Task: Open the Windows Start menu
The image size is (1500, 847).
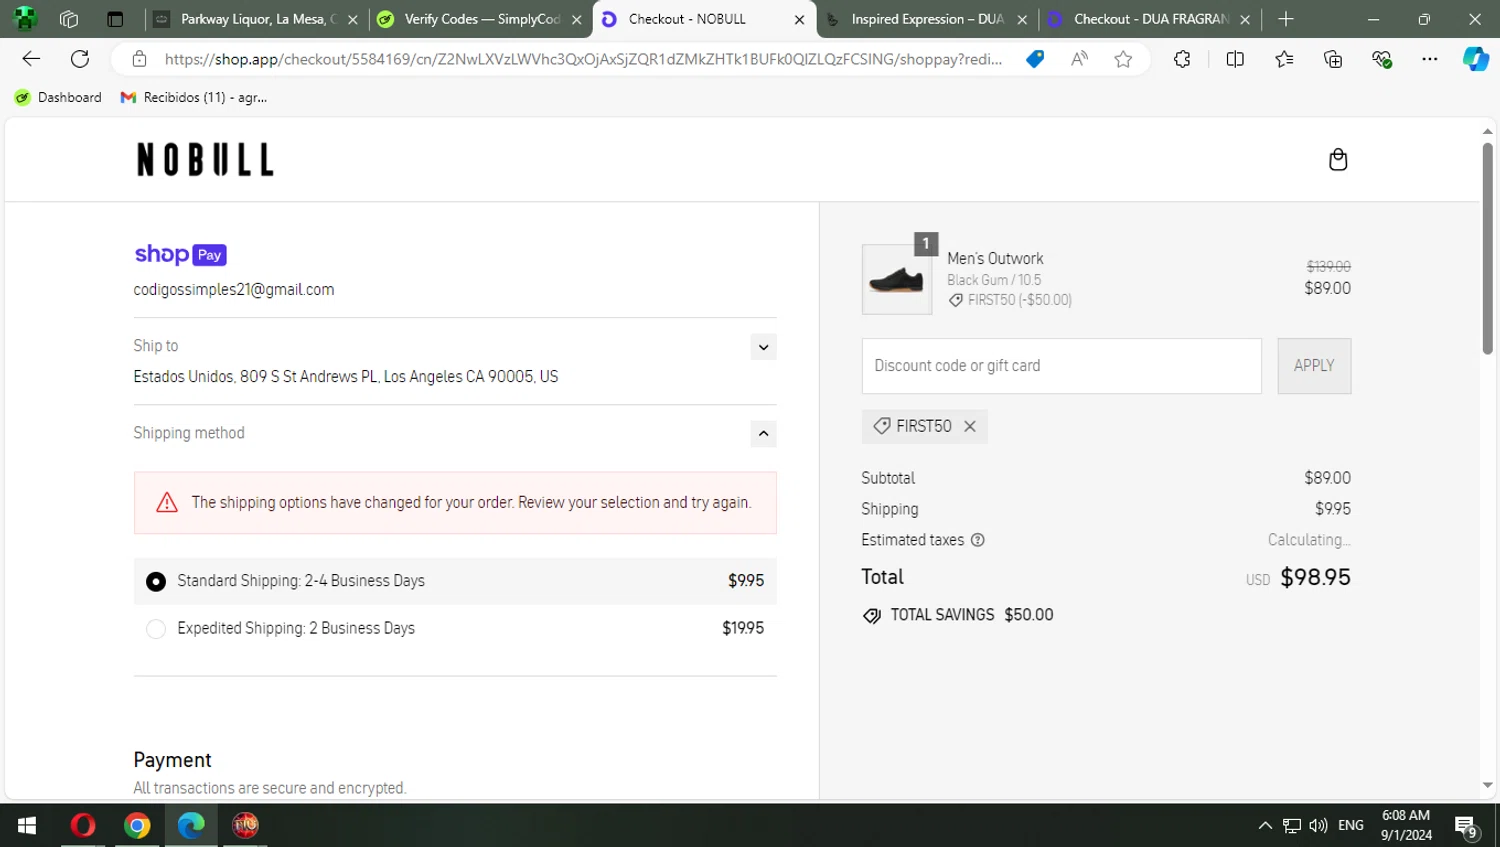Action: click(x=27, y=825)
